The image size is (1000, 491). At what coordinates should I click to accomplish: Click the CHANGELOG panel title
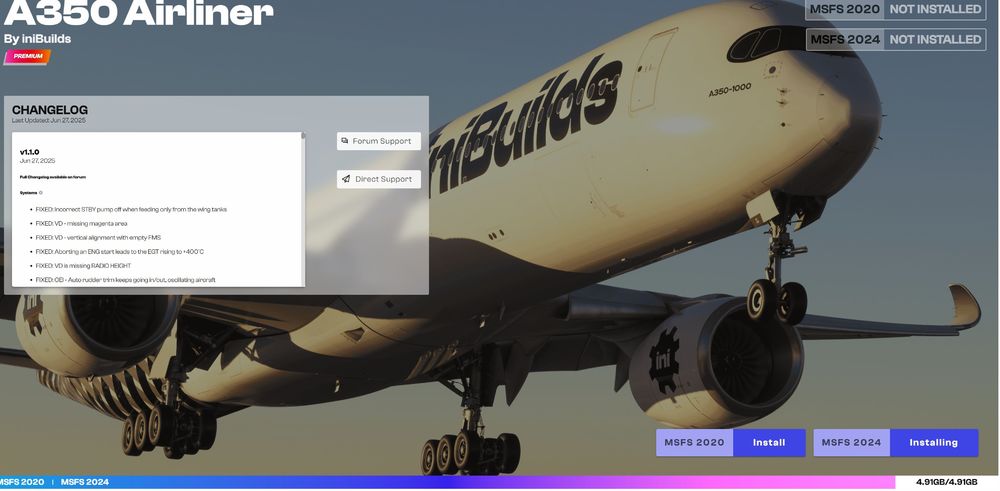pos(50,110)
